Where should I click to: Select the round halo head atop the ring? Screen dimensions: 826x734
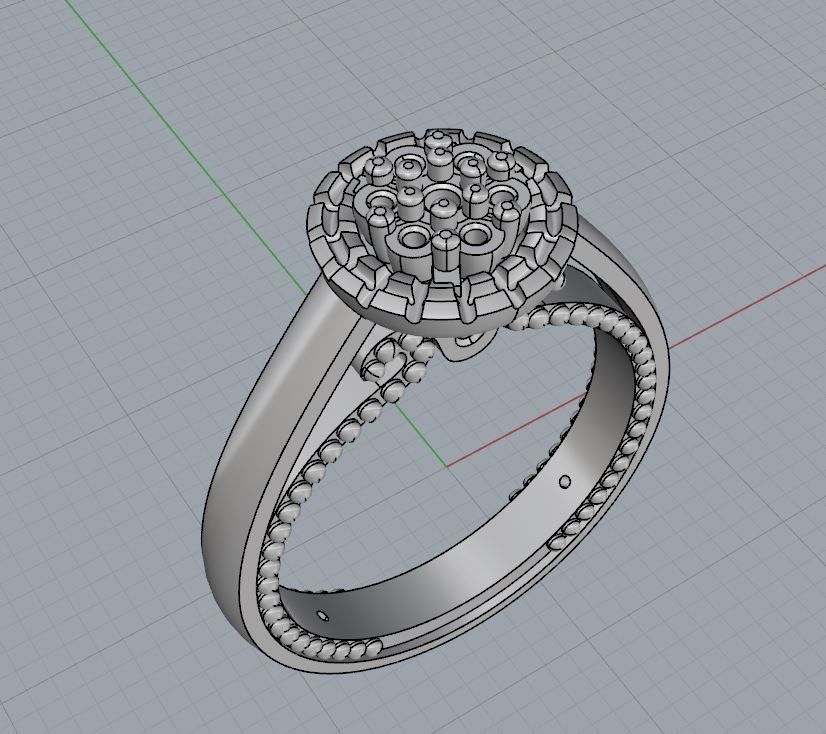[x=442, y=232]
